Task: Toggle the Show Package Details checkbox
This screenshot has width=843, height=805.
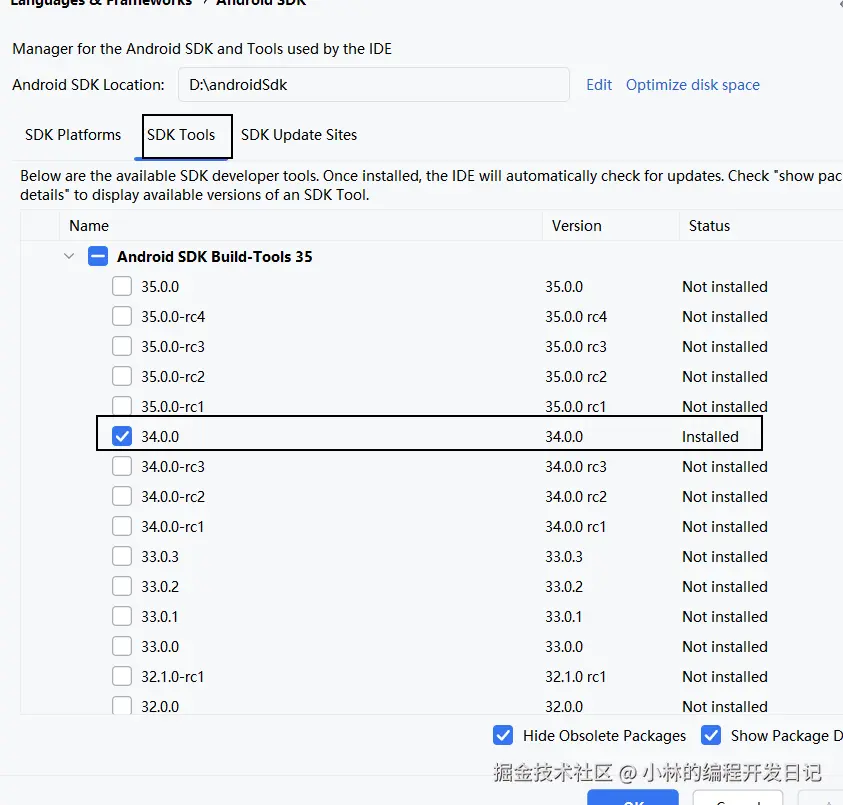Action: 711,735
